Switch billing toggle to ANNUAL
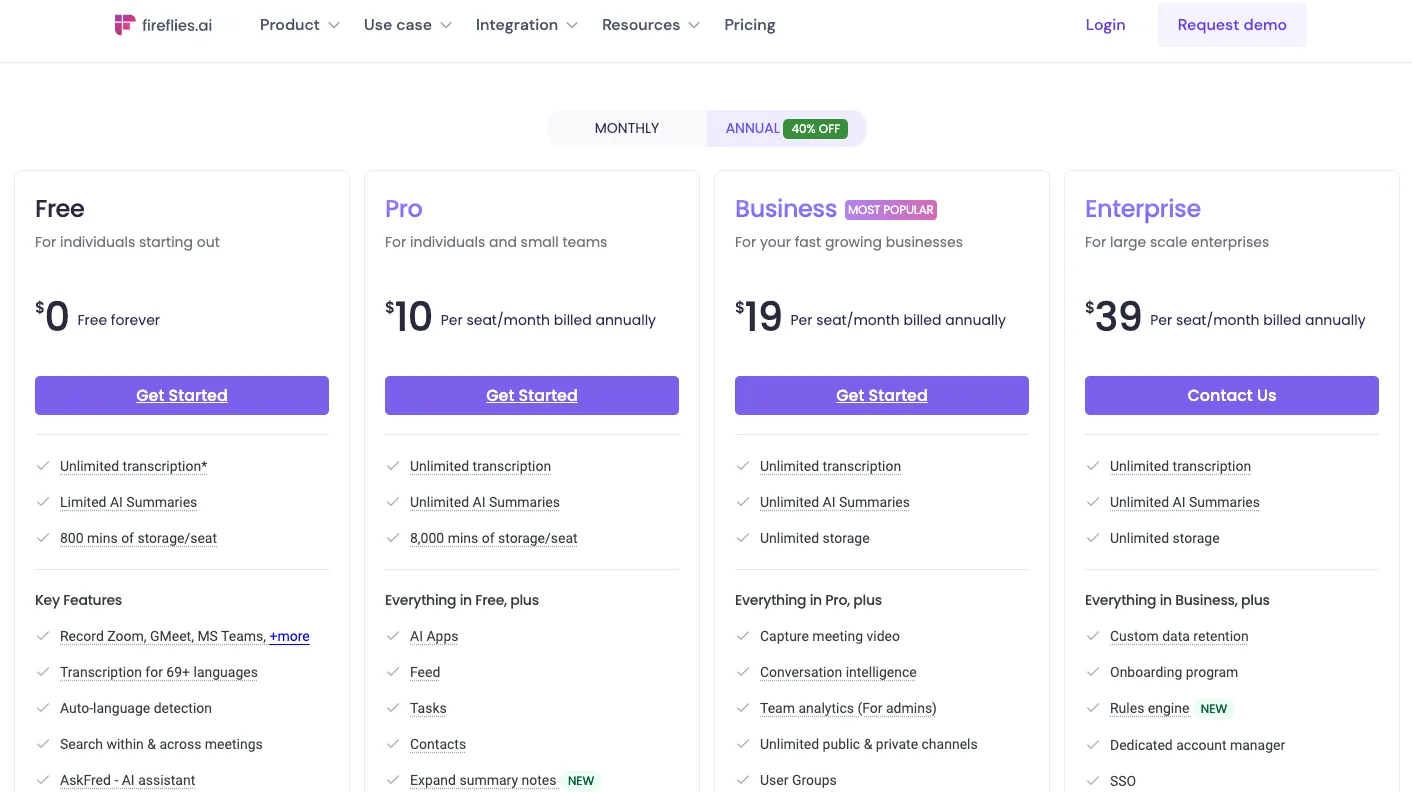Screen dimensions: 1412x792 [x=786, y=128]
